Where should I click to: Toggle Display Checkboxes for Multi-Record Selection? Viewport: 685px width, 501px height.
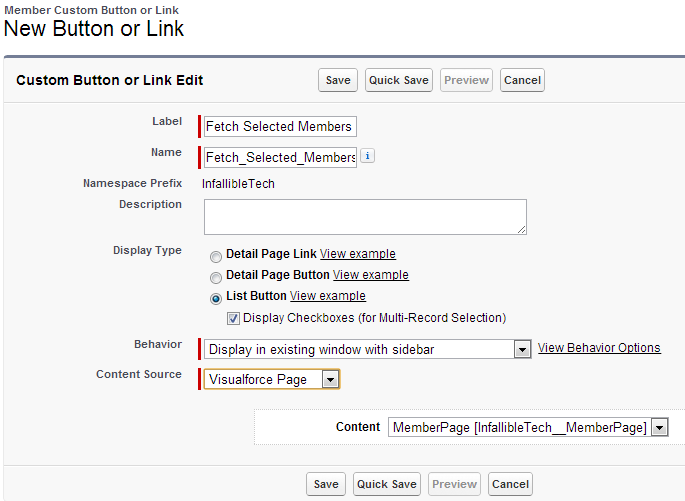click(233, 318)
